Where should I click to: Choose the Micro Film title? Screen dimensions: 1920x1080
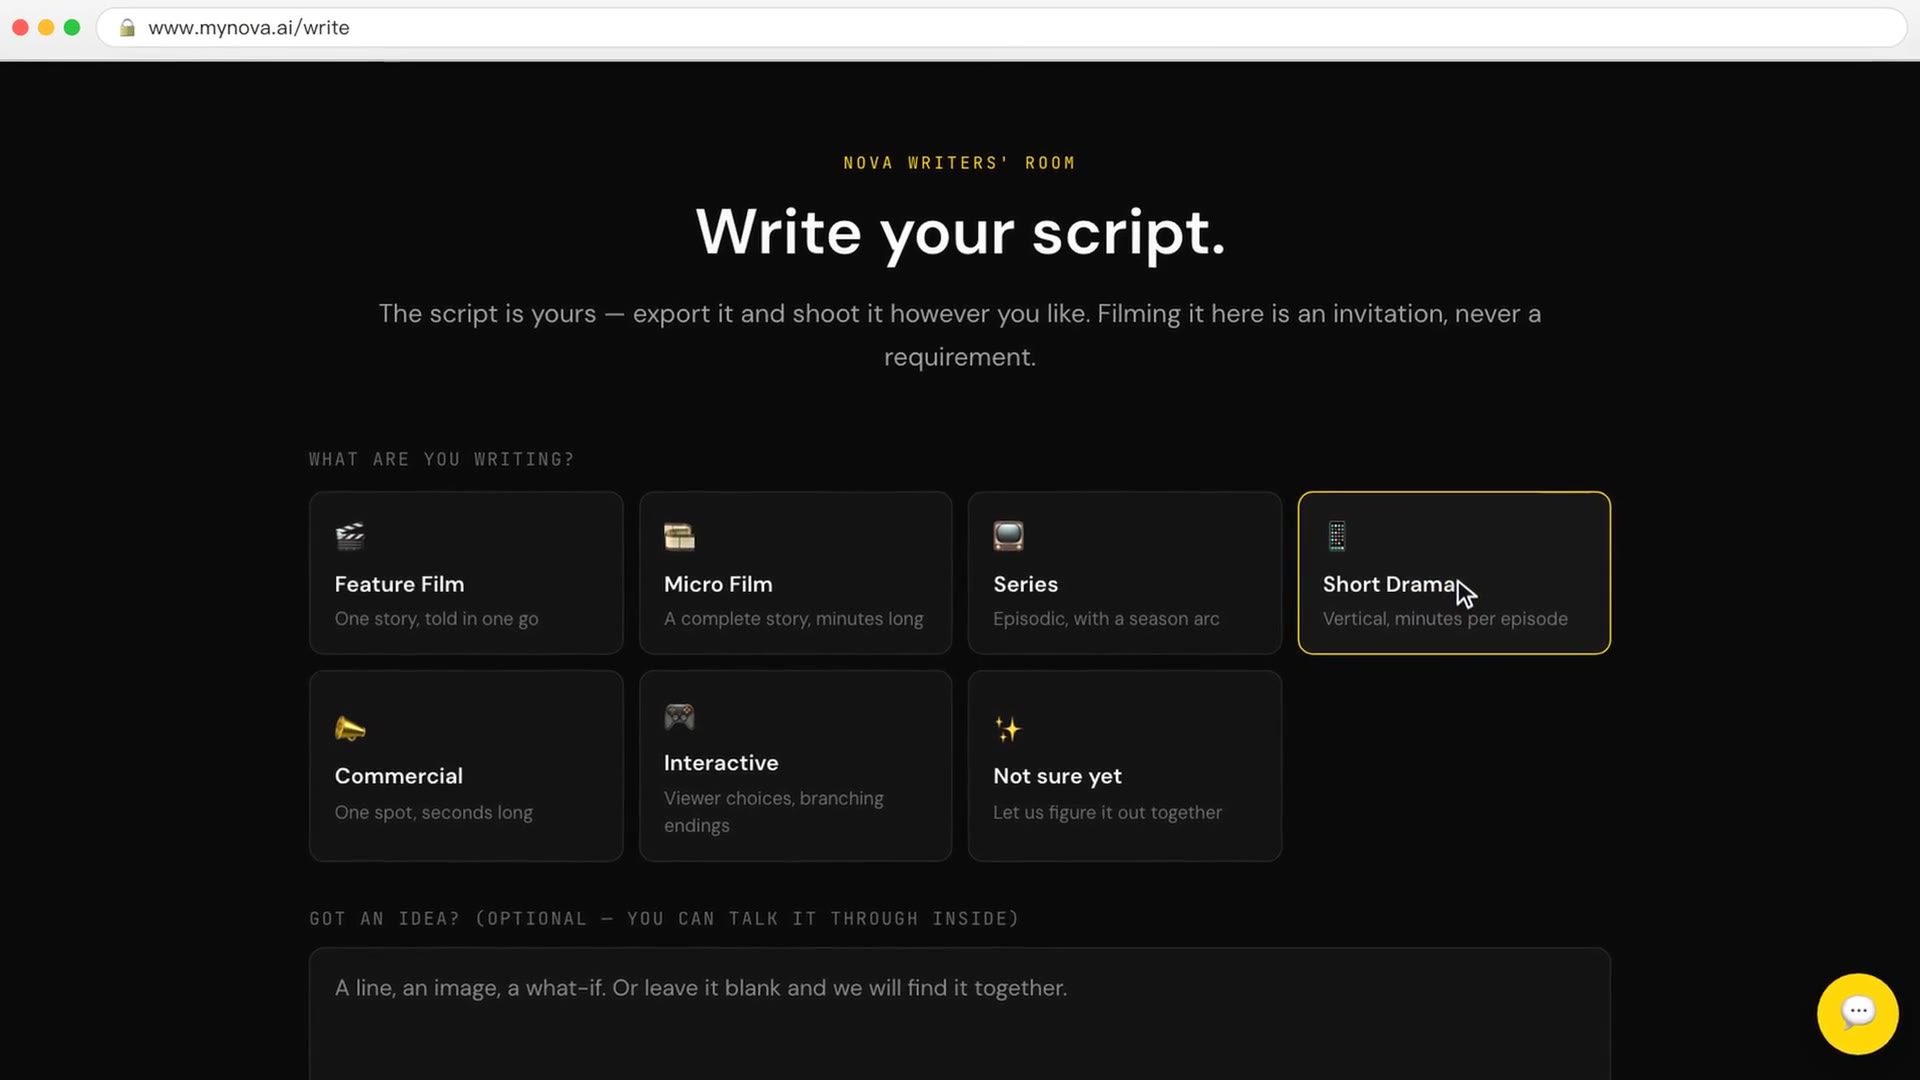tap(718, 584)
